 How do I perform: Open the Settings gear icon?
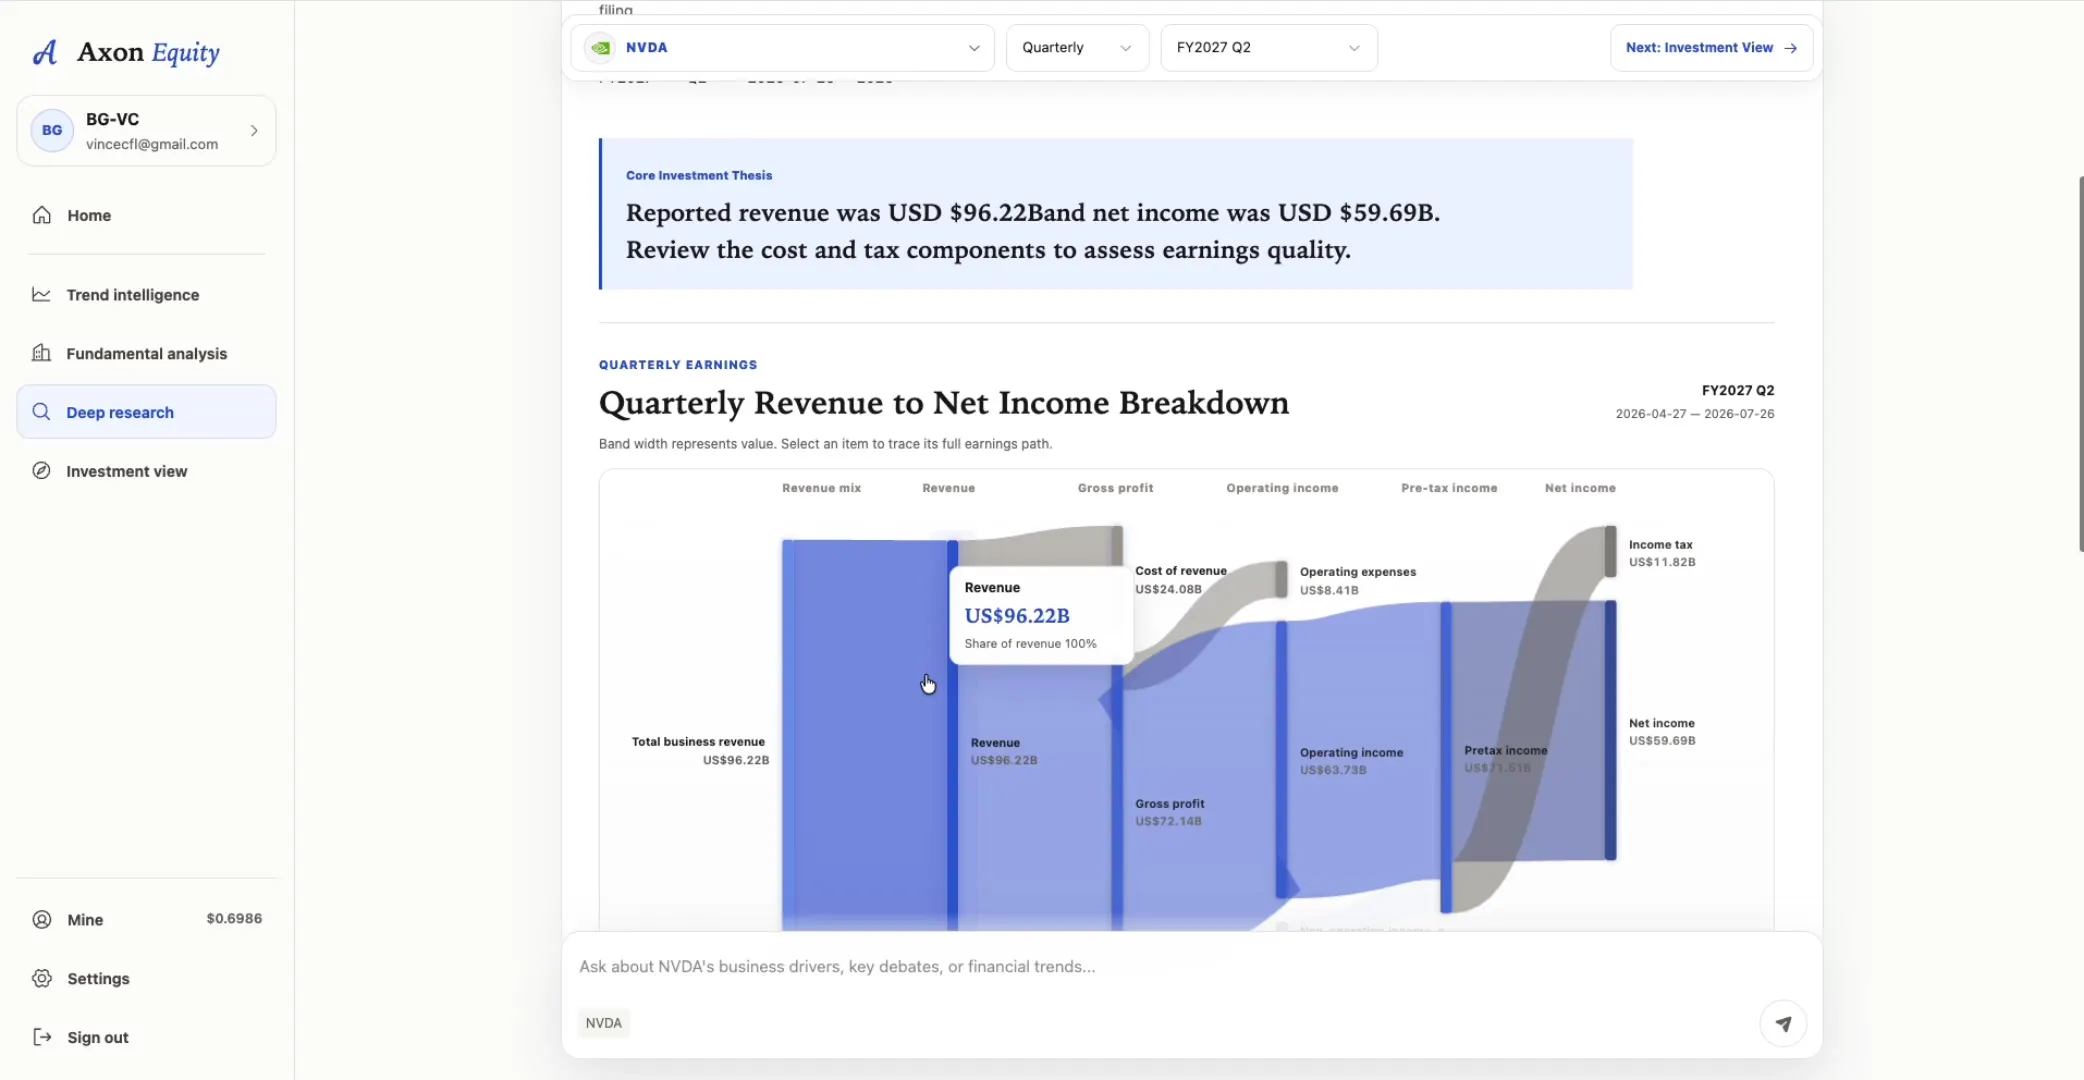point(42,978)
